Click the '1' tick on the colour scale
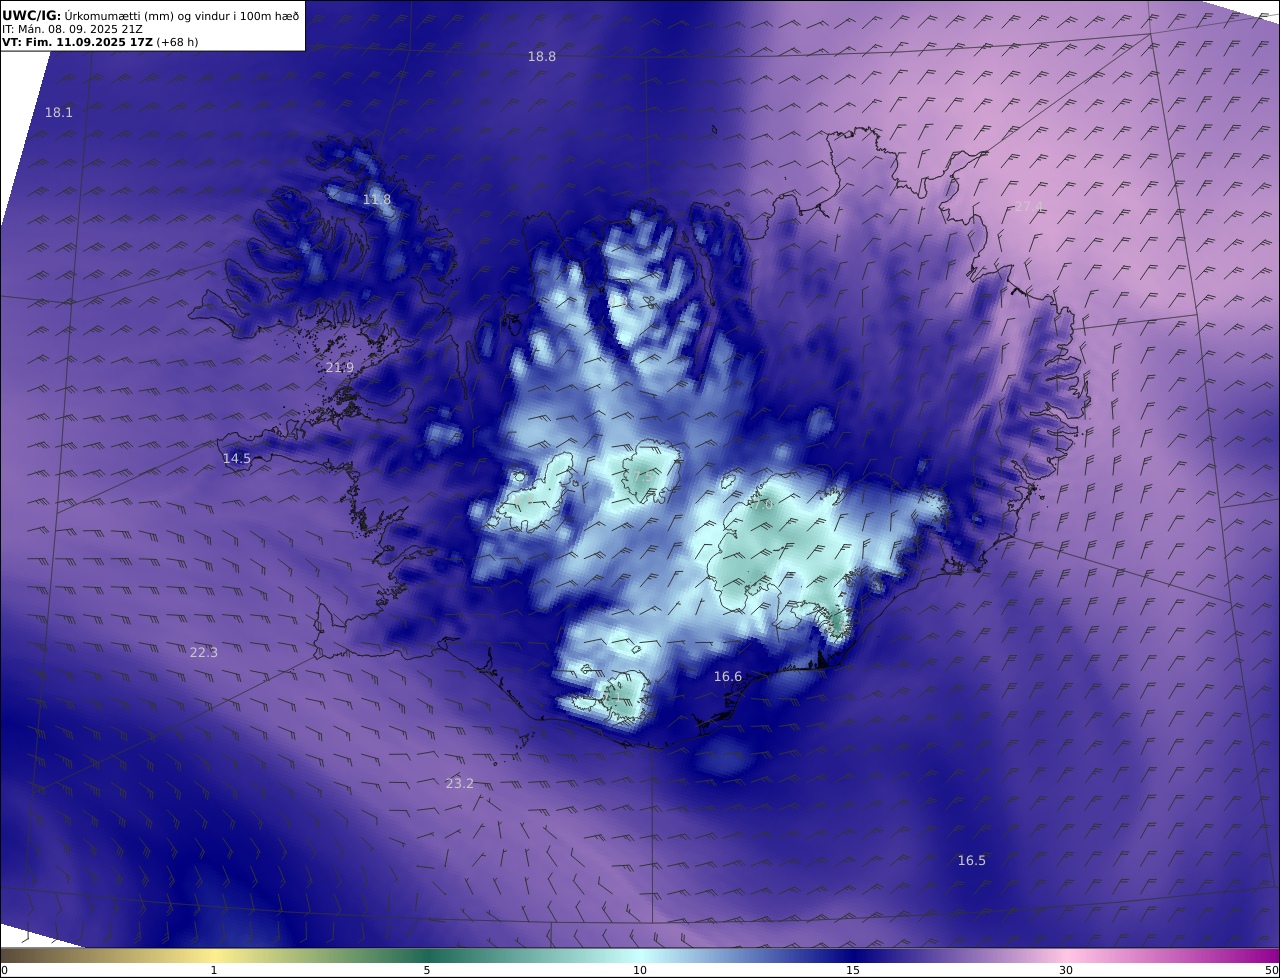 [214, 970]
